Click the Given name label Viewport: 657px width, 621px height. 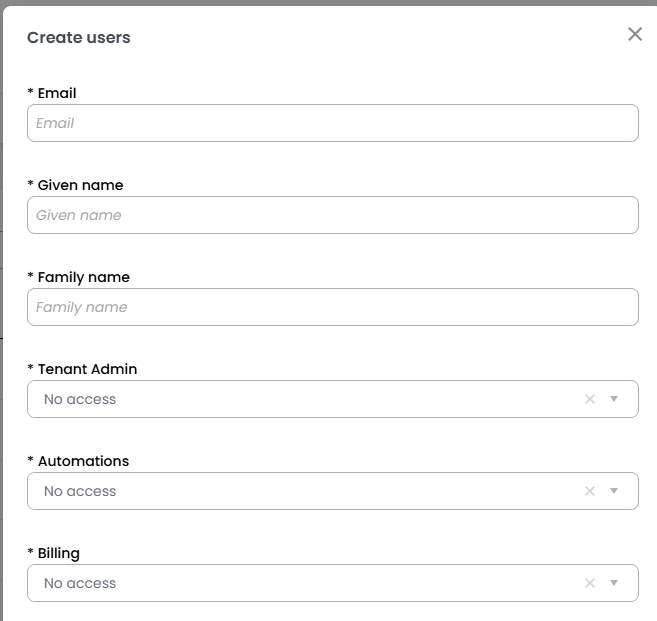tap(80, 185)
